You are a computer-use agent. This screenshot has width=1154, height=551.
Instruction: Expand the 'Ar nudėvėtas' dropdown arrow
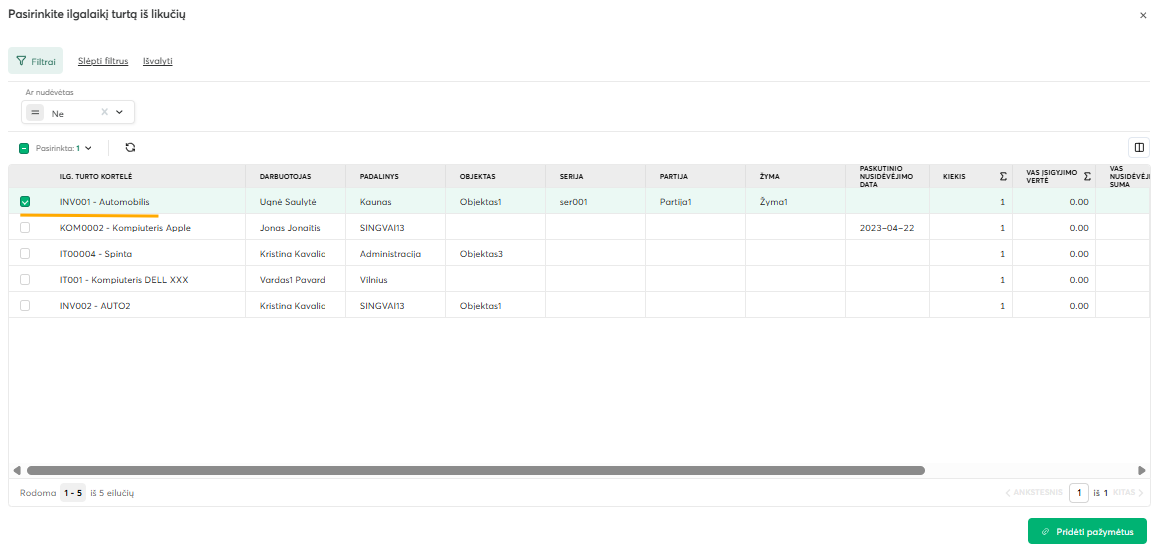pos(120,112)
